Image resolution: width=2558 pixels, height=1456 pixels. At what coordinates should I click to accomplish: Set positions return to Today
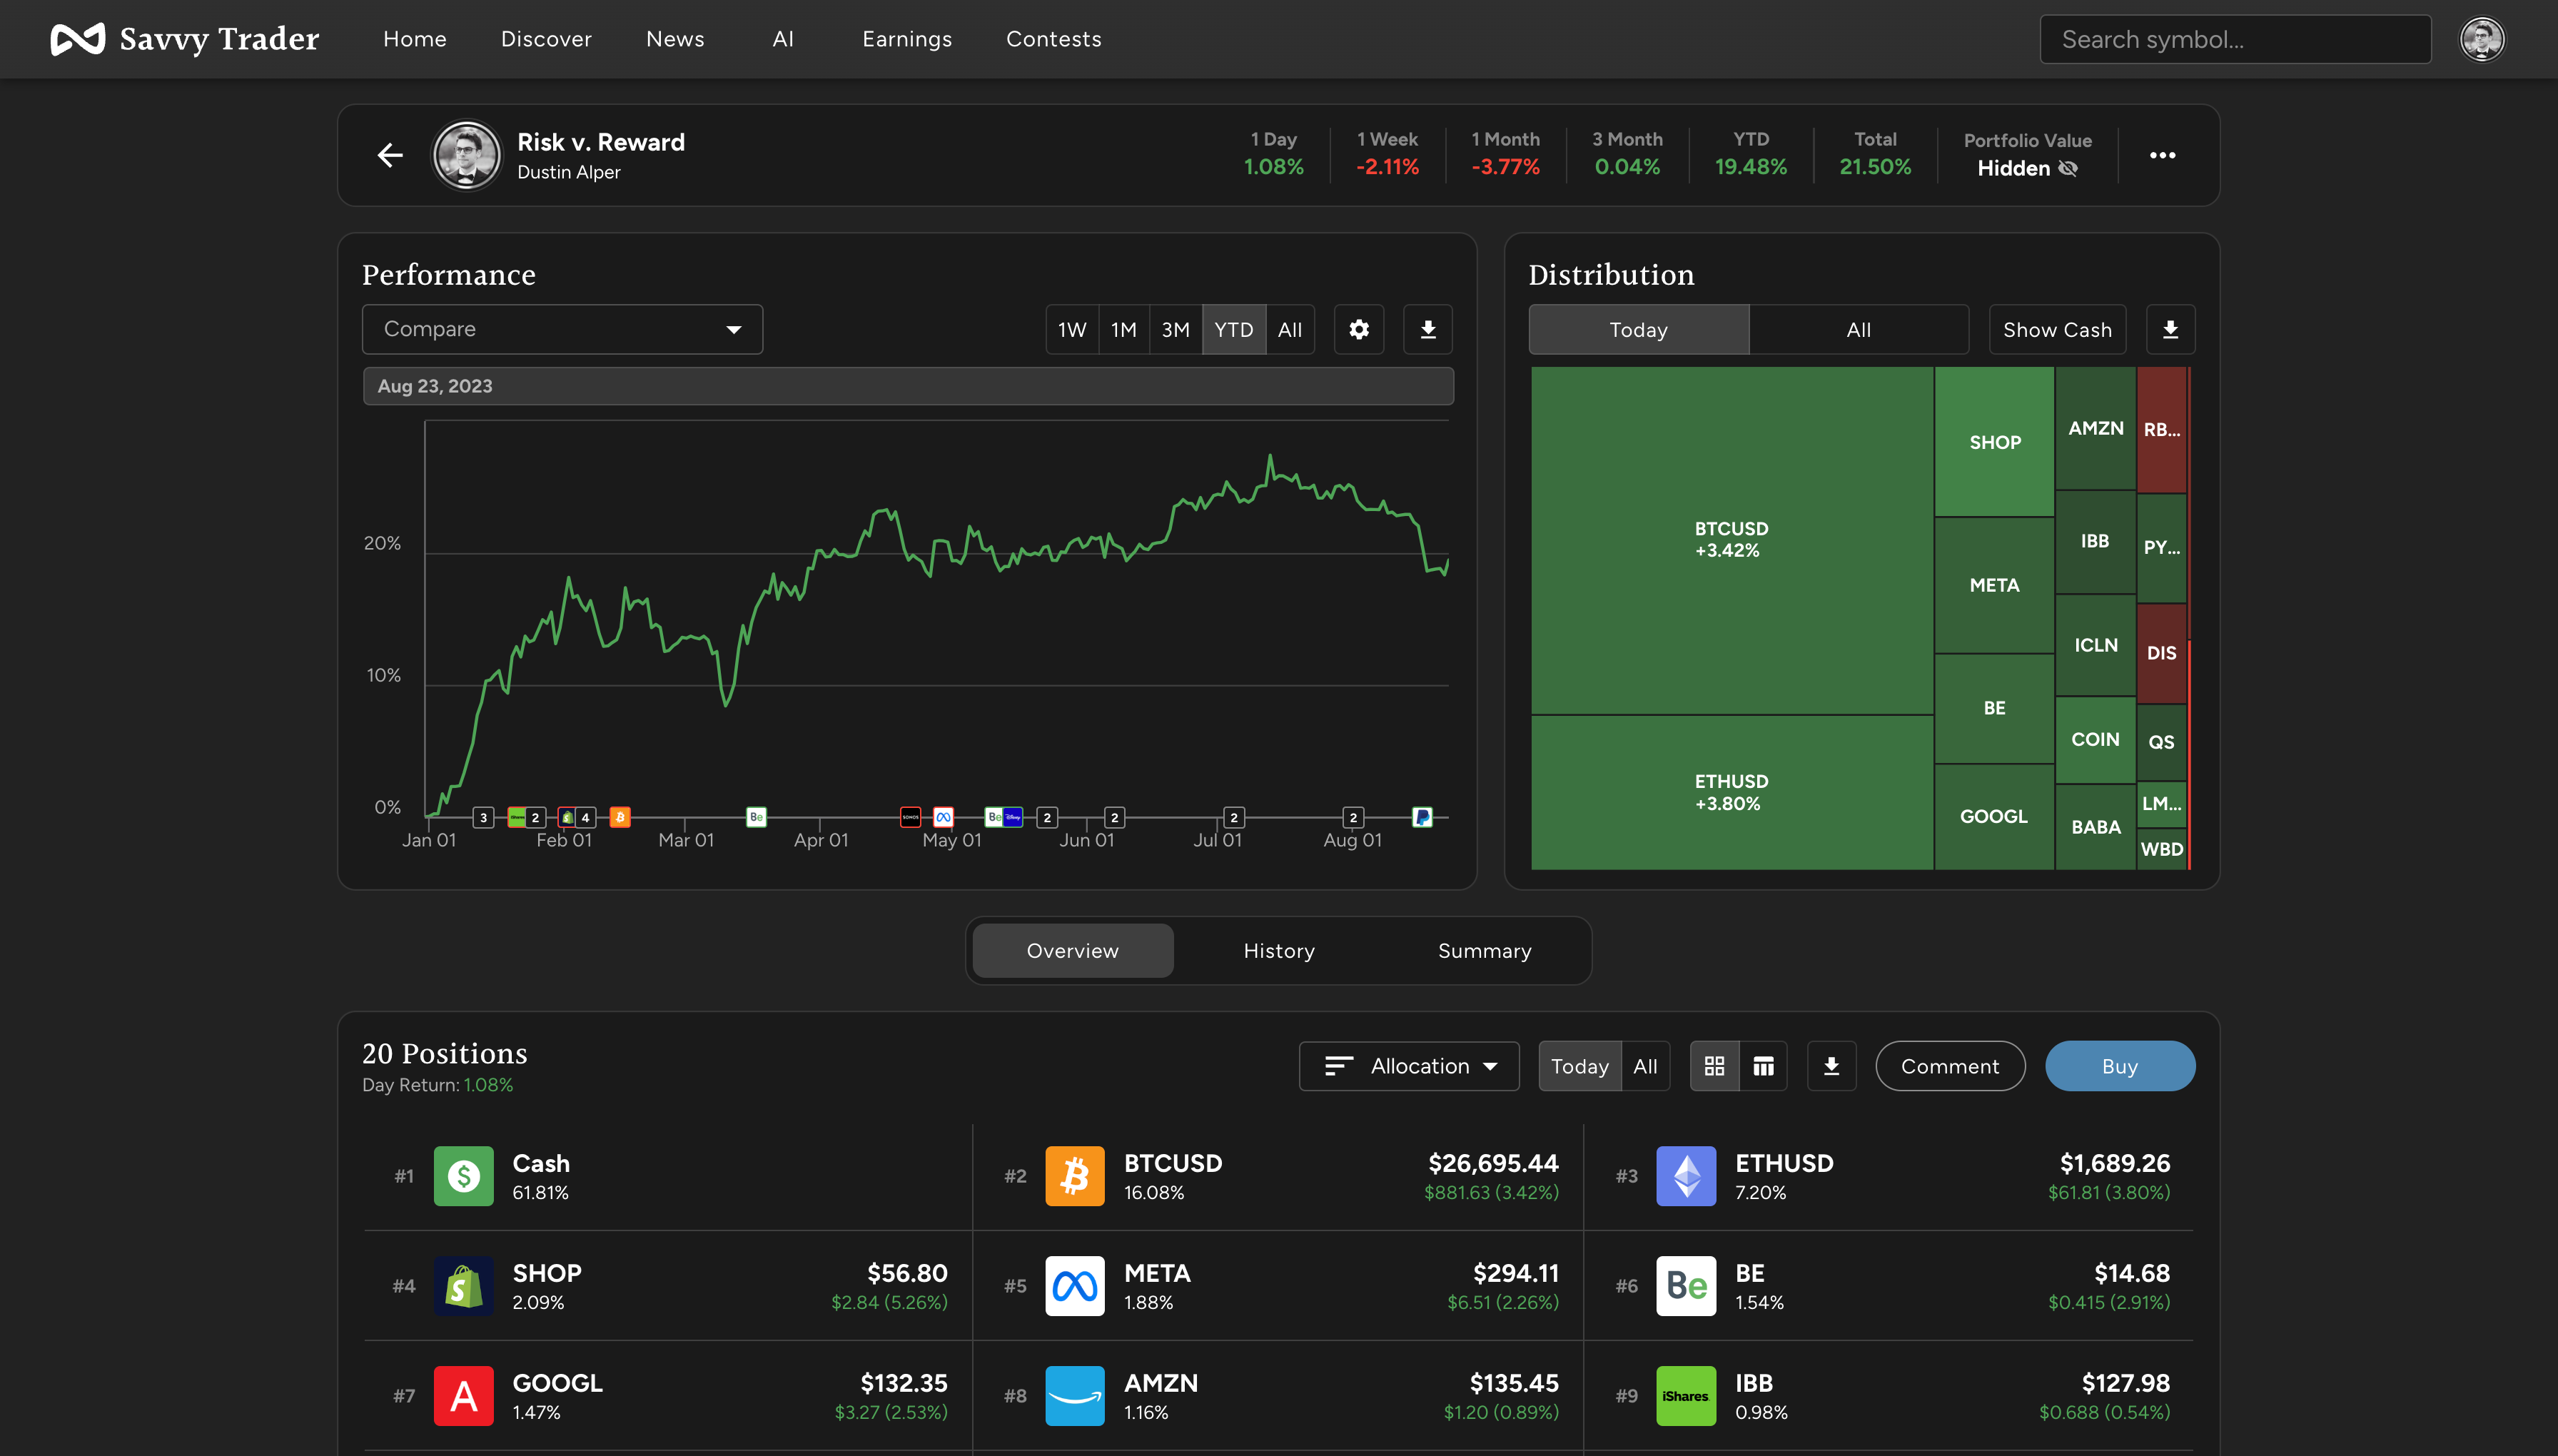[x=1580, y=1066]
